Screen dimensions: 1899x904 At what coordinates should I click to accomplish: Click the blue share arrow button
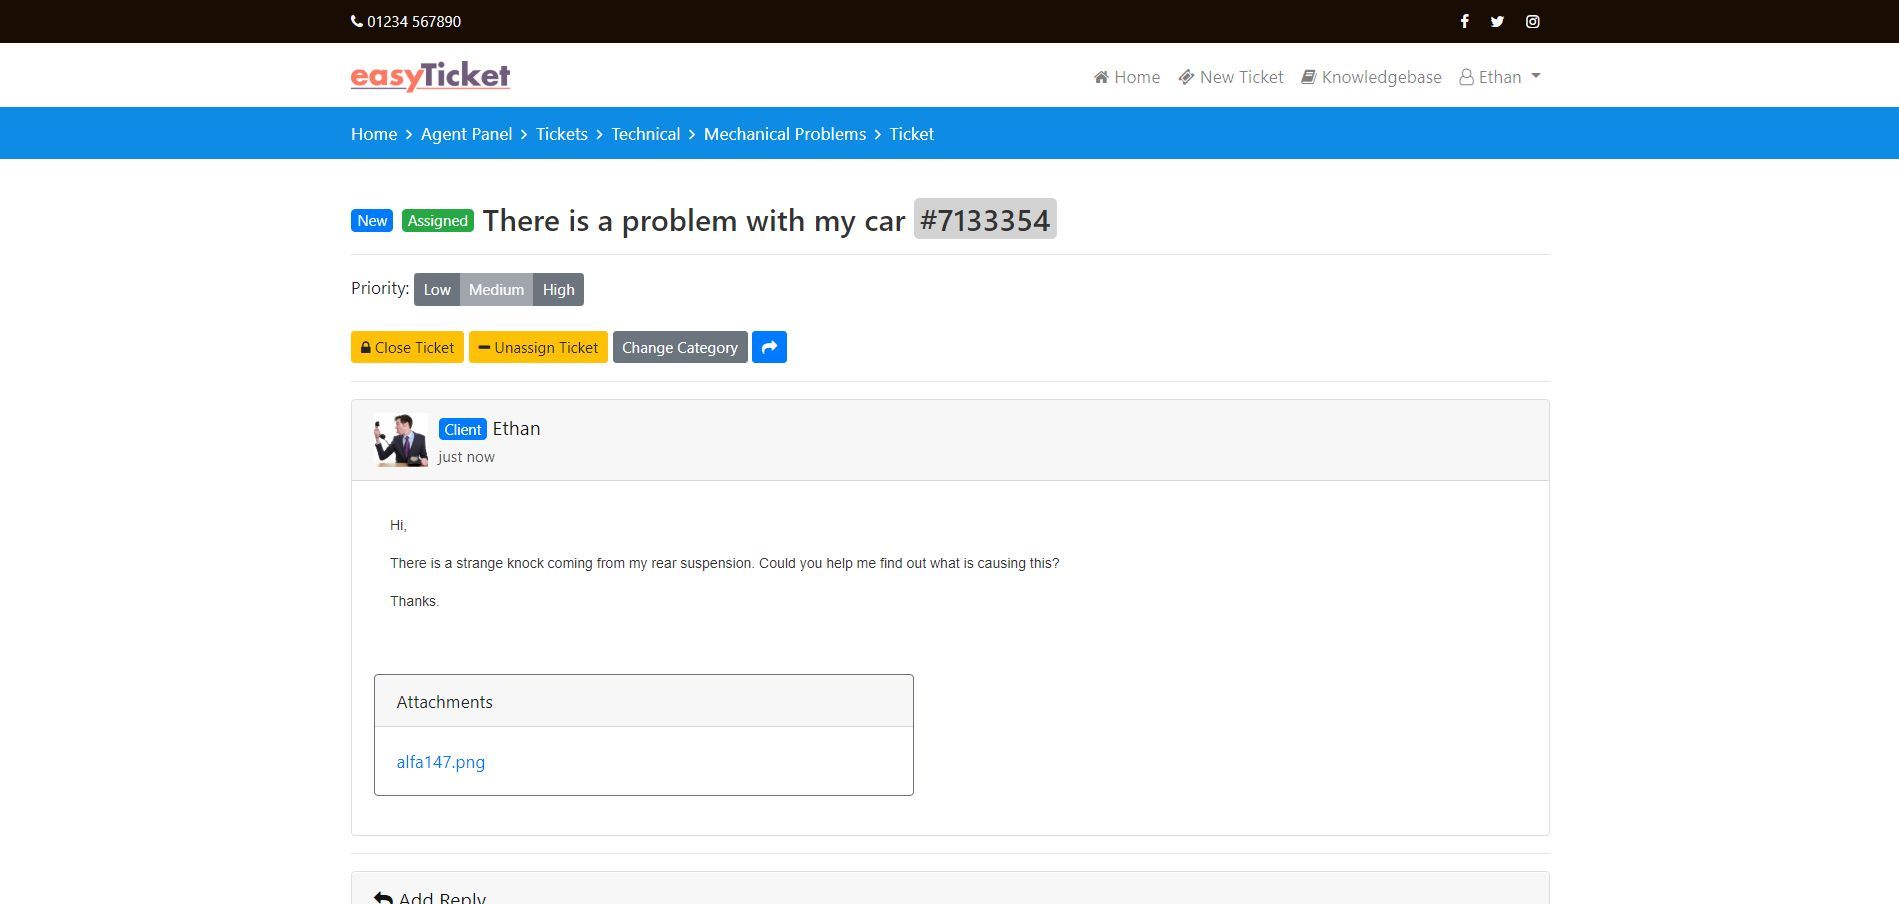[769, 347]
